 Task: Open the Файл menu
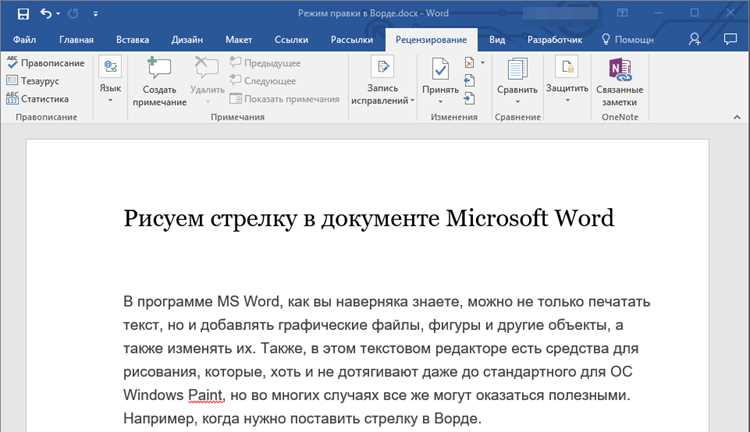point(24,40)
